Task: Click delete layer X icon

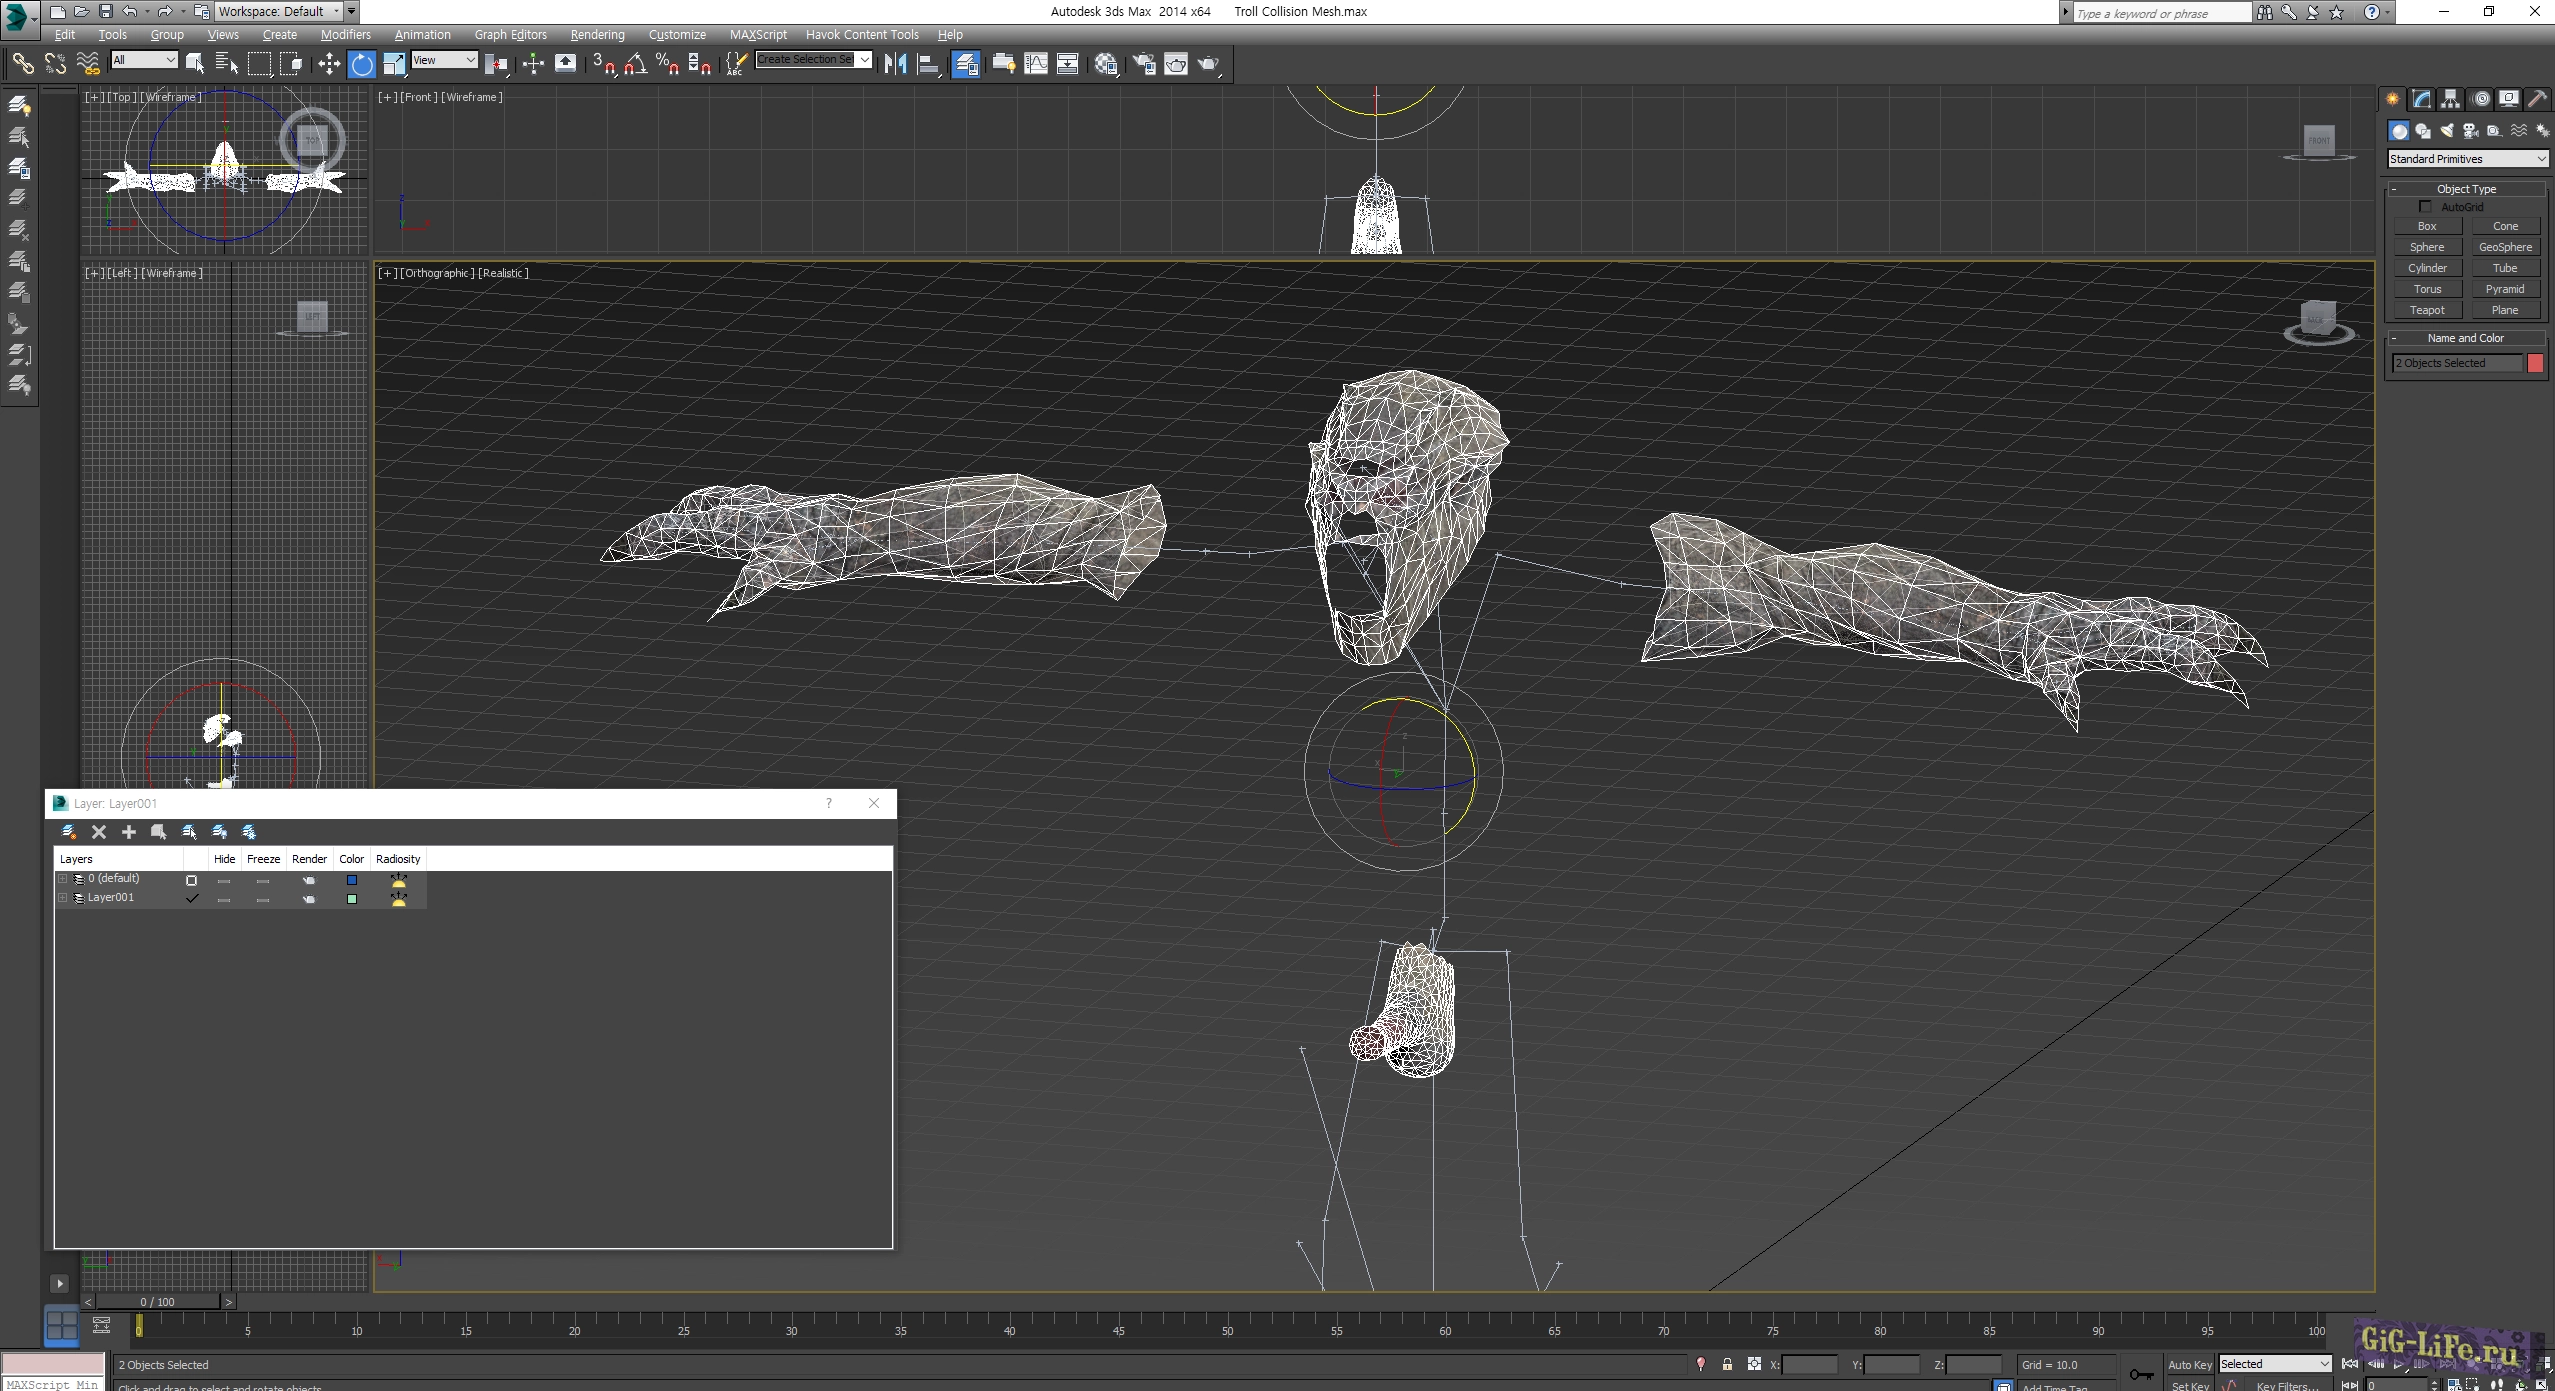Action: [x=99, y=832]
